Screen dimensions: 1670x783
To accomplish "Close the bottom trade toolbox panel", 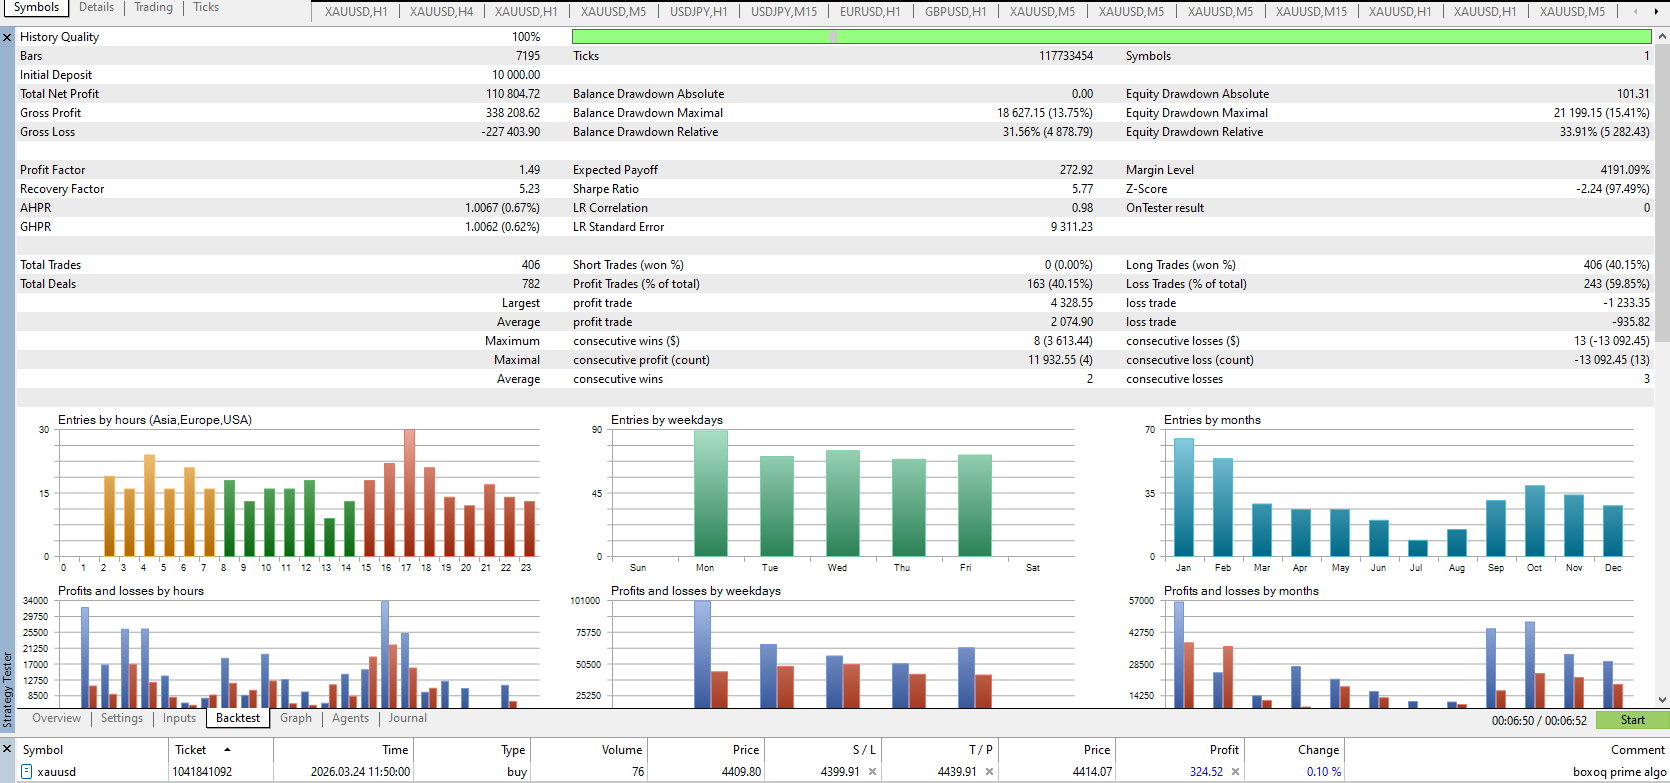I will pos(8,749).
